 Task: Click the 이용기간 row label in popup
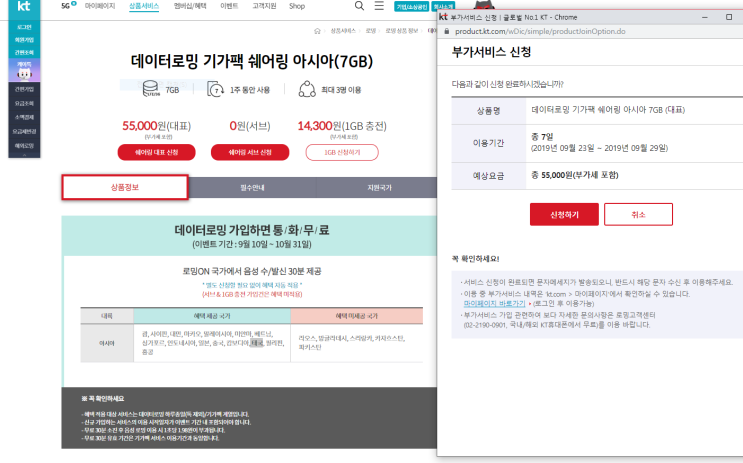pyautogui.click(x=489, y=143)
